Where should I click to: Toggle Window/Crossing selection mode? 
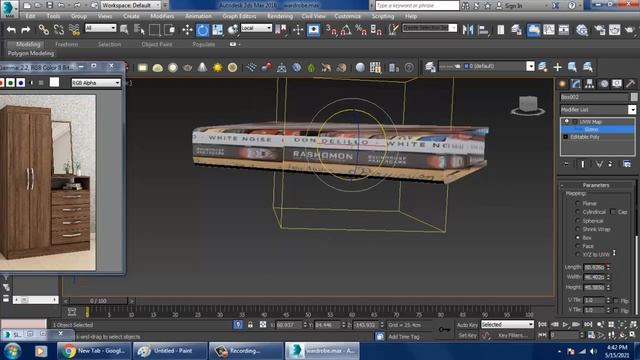click(169, 30)
